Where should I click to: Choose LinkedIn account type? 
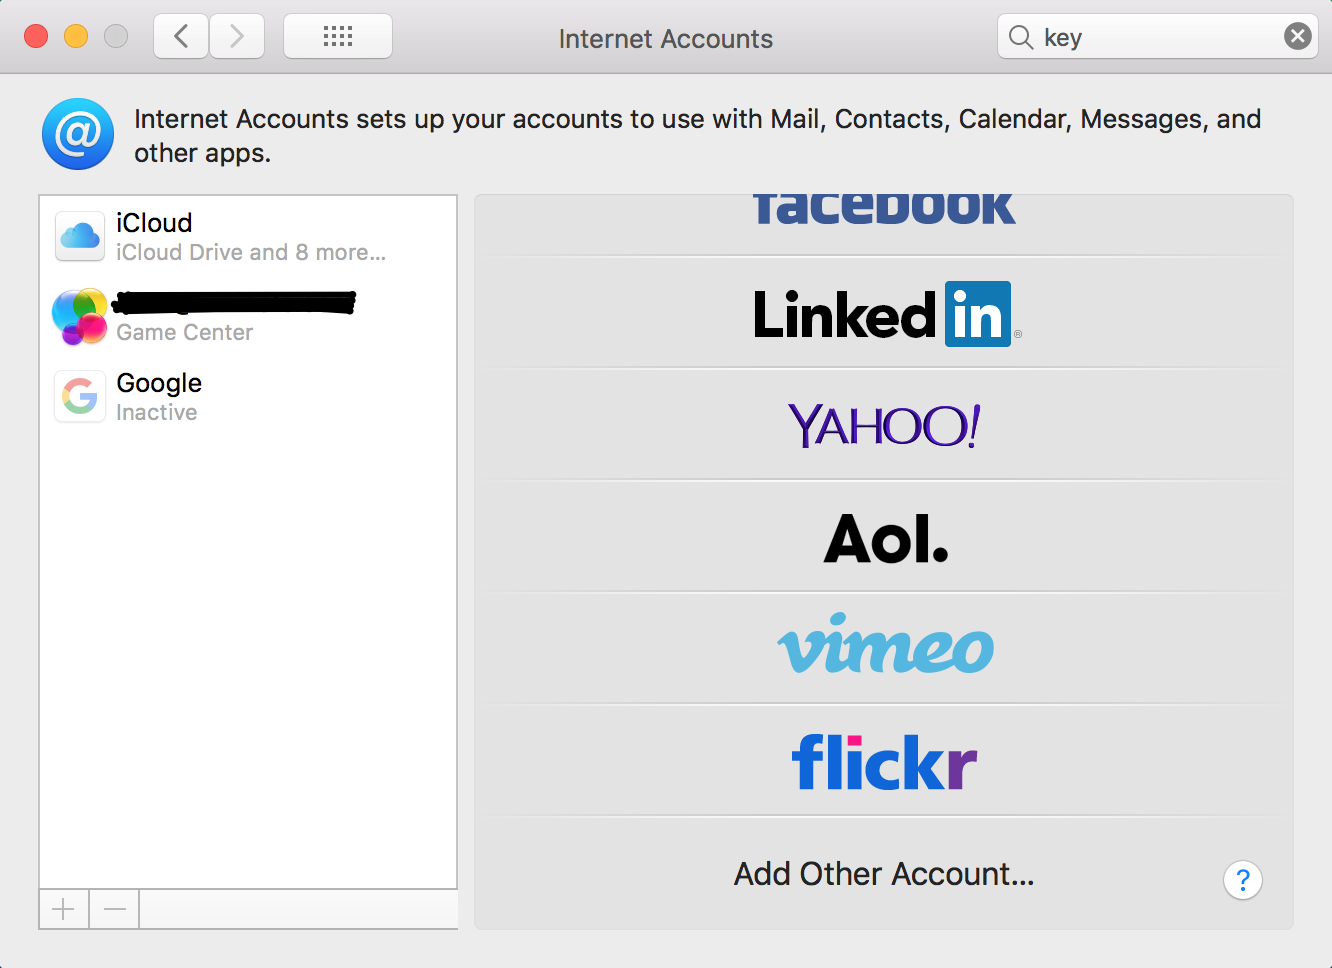coord(884,314)
